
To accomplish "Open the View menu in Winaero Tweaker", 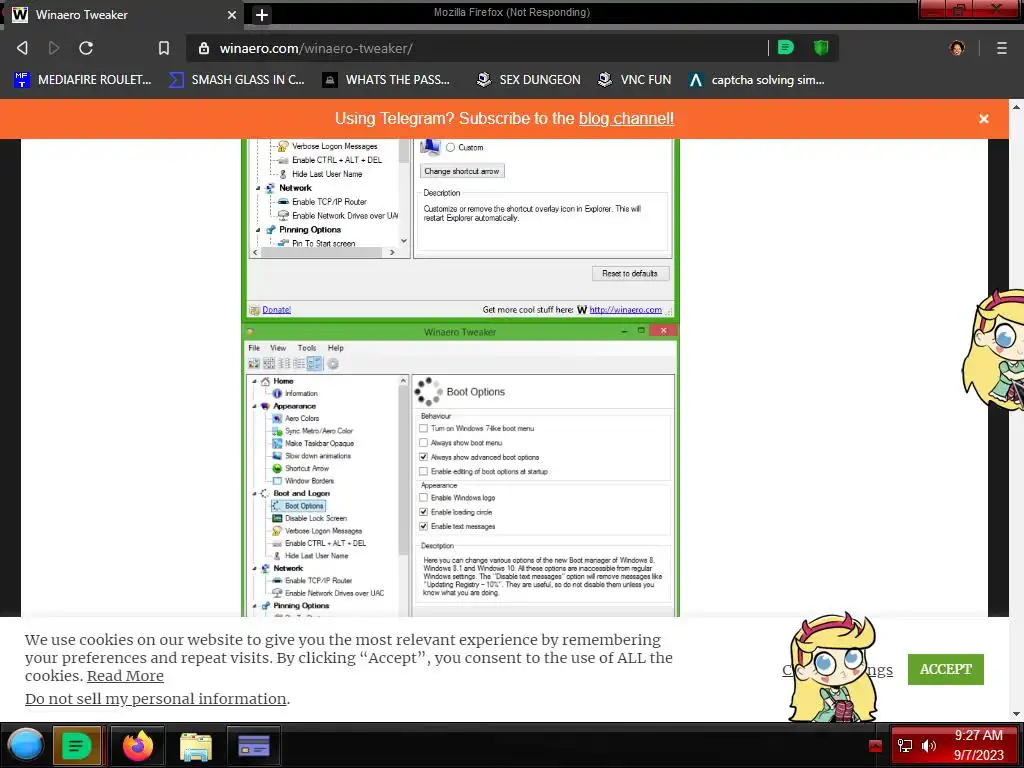I will coord(278,348).
